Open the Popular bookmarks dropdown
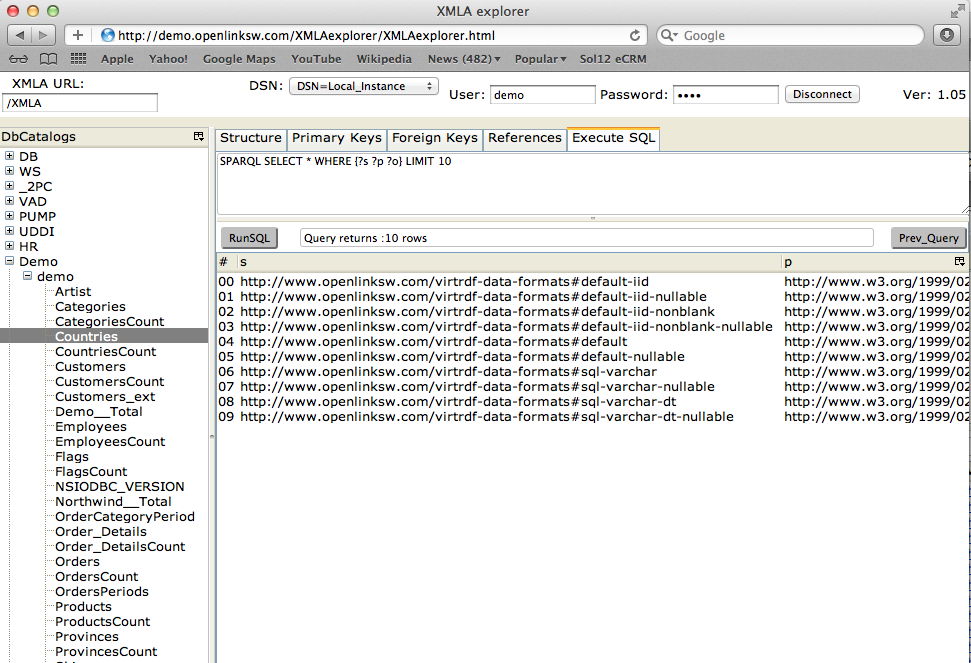Screen dimensions: 971x663 coord(540,59)
